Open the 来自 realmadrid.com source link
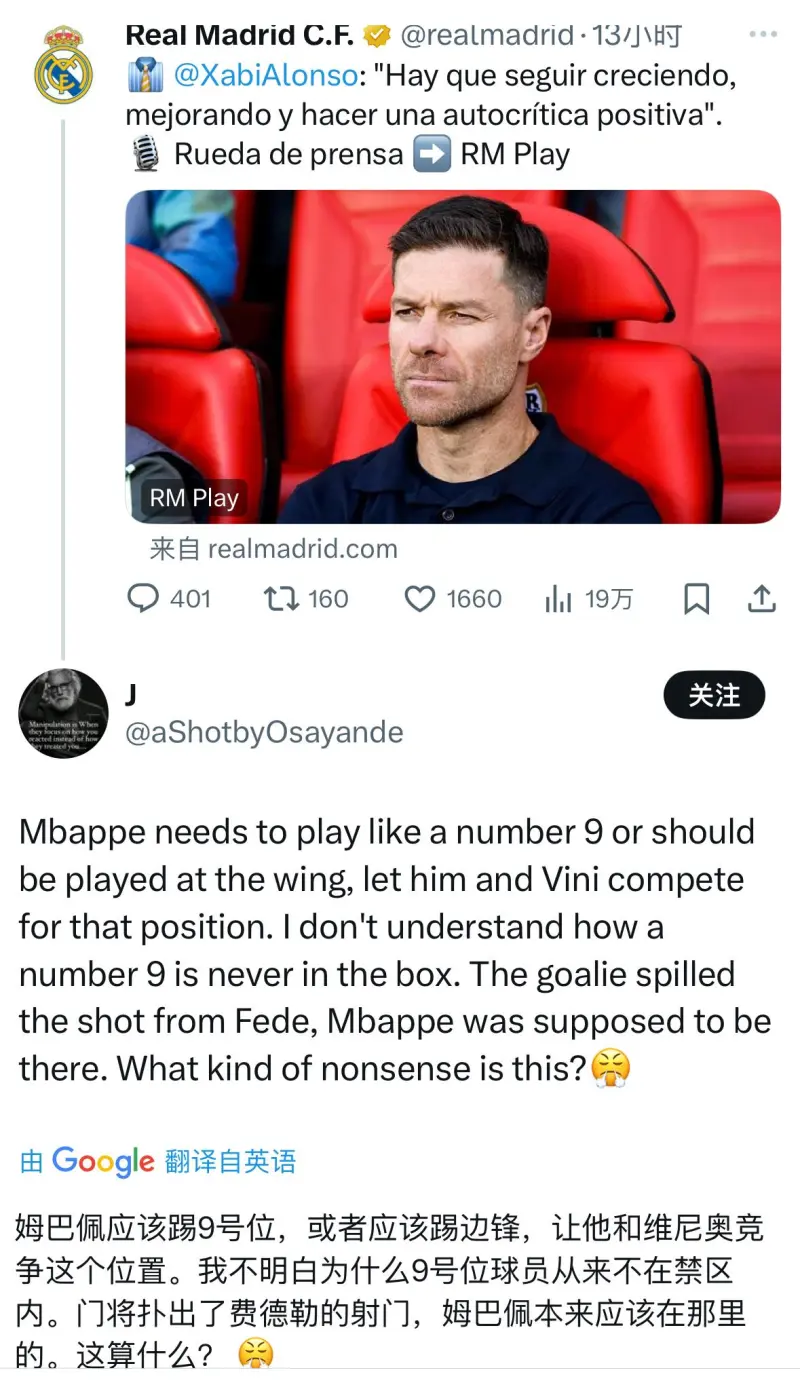The width and height of the screenshot is (800, 1385). point(273,548)
